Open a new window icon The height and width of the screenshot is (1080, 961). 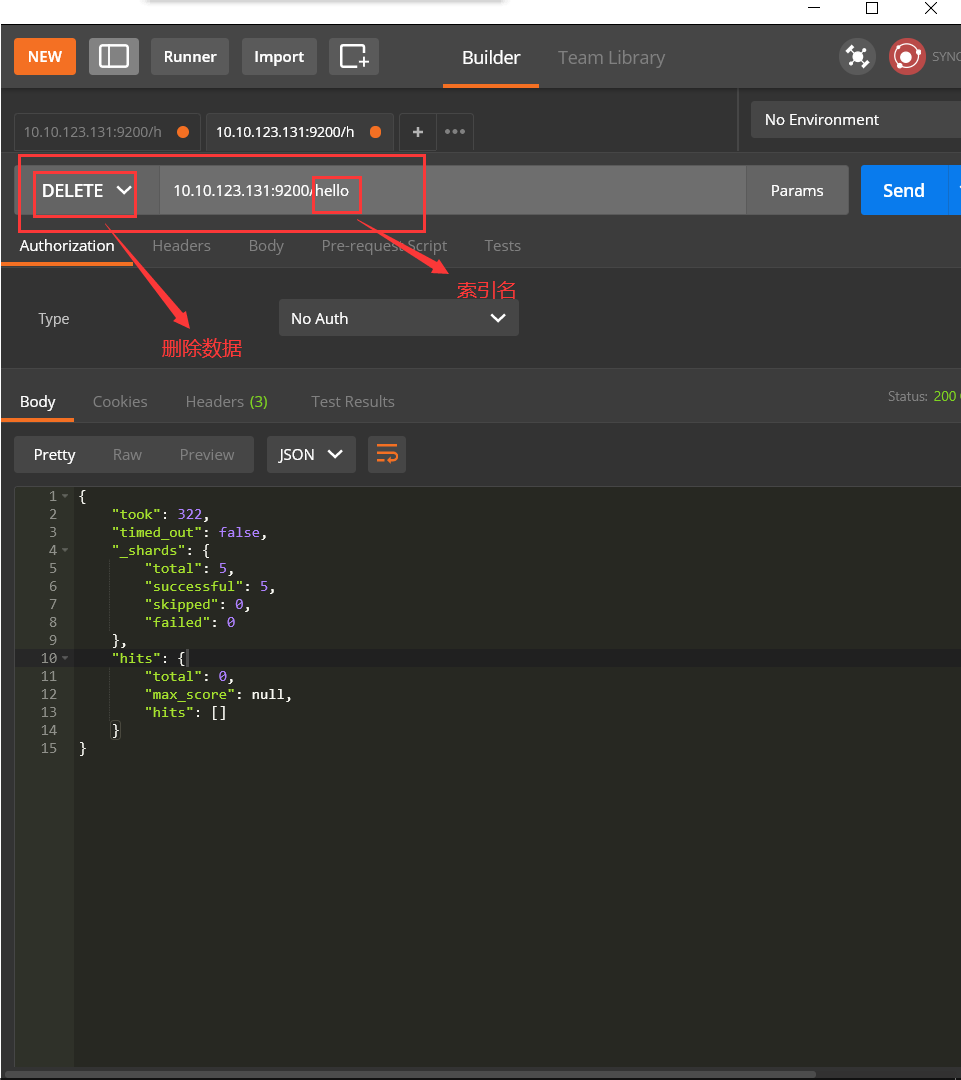(x=354, y=56)
